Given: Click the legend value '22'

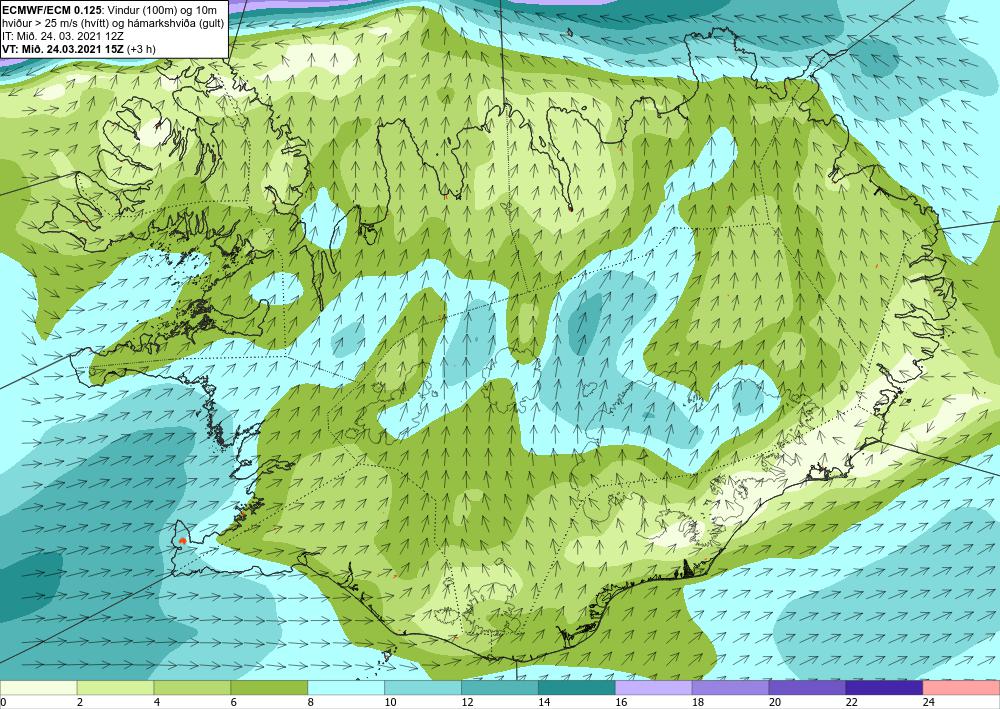Looking at the screenshot, I should coord(852,702).
